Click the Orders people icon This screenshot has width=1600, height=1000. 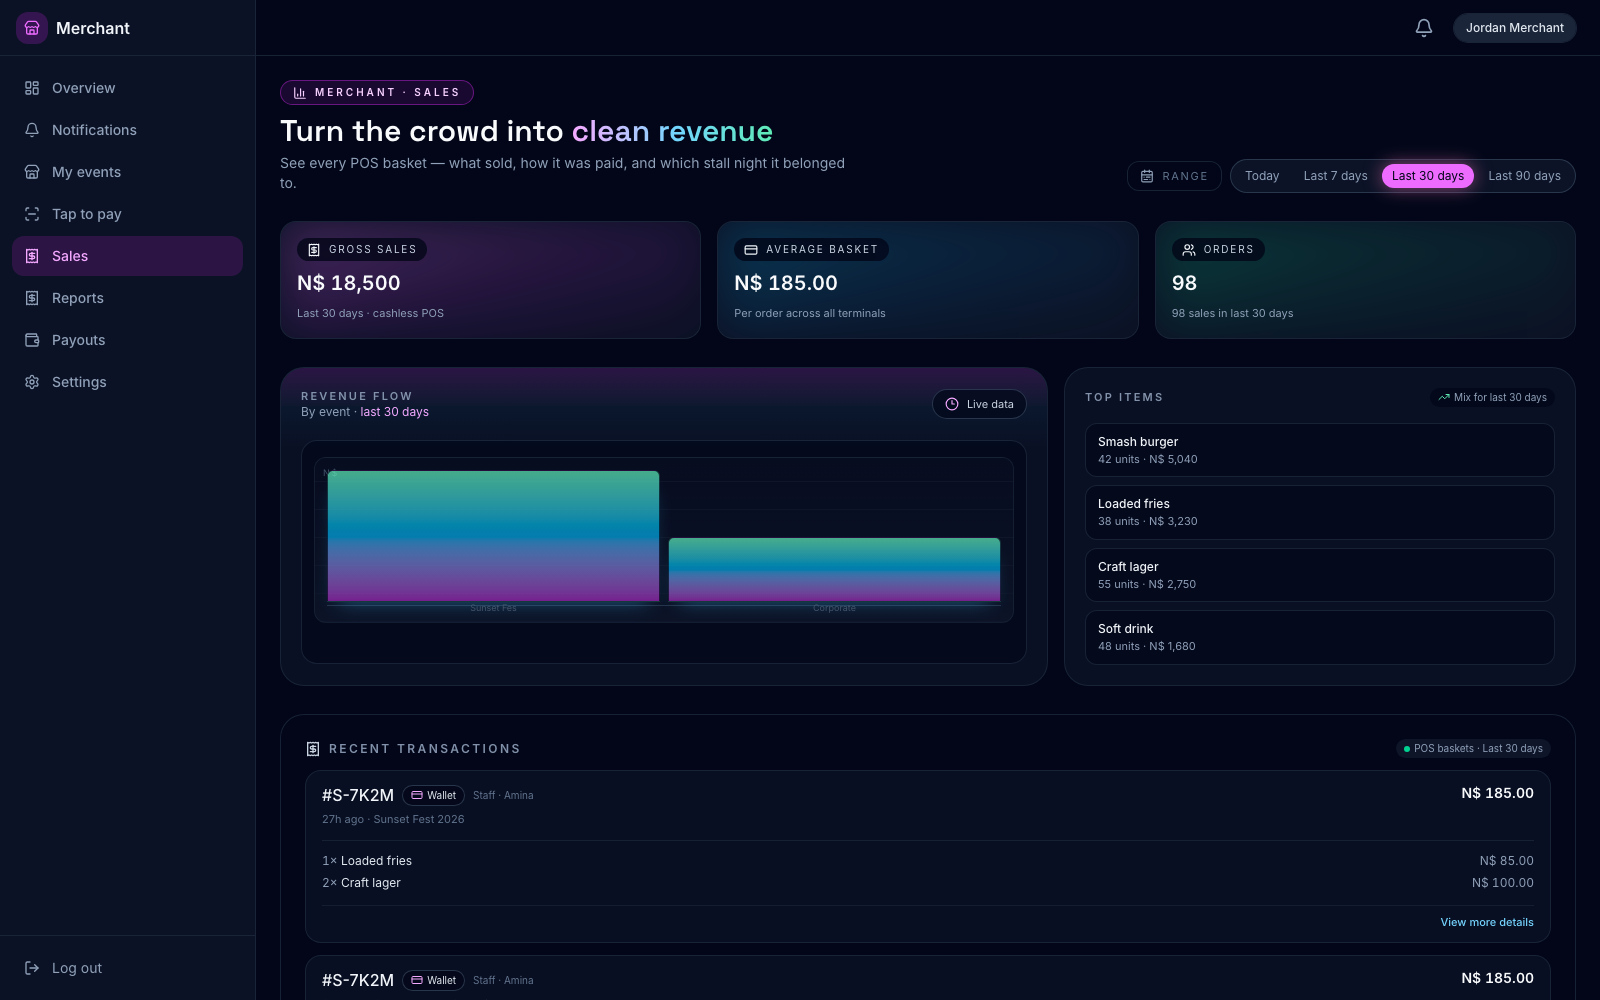(x=1189, y=250)
